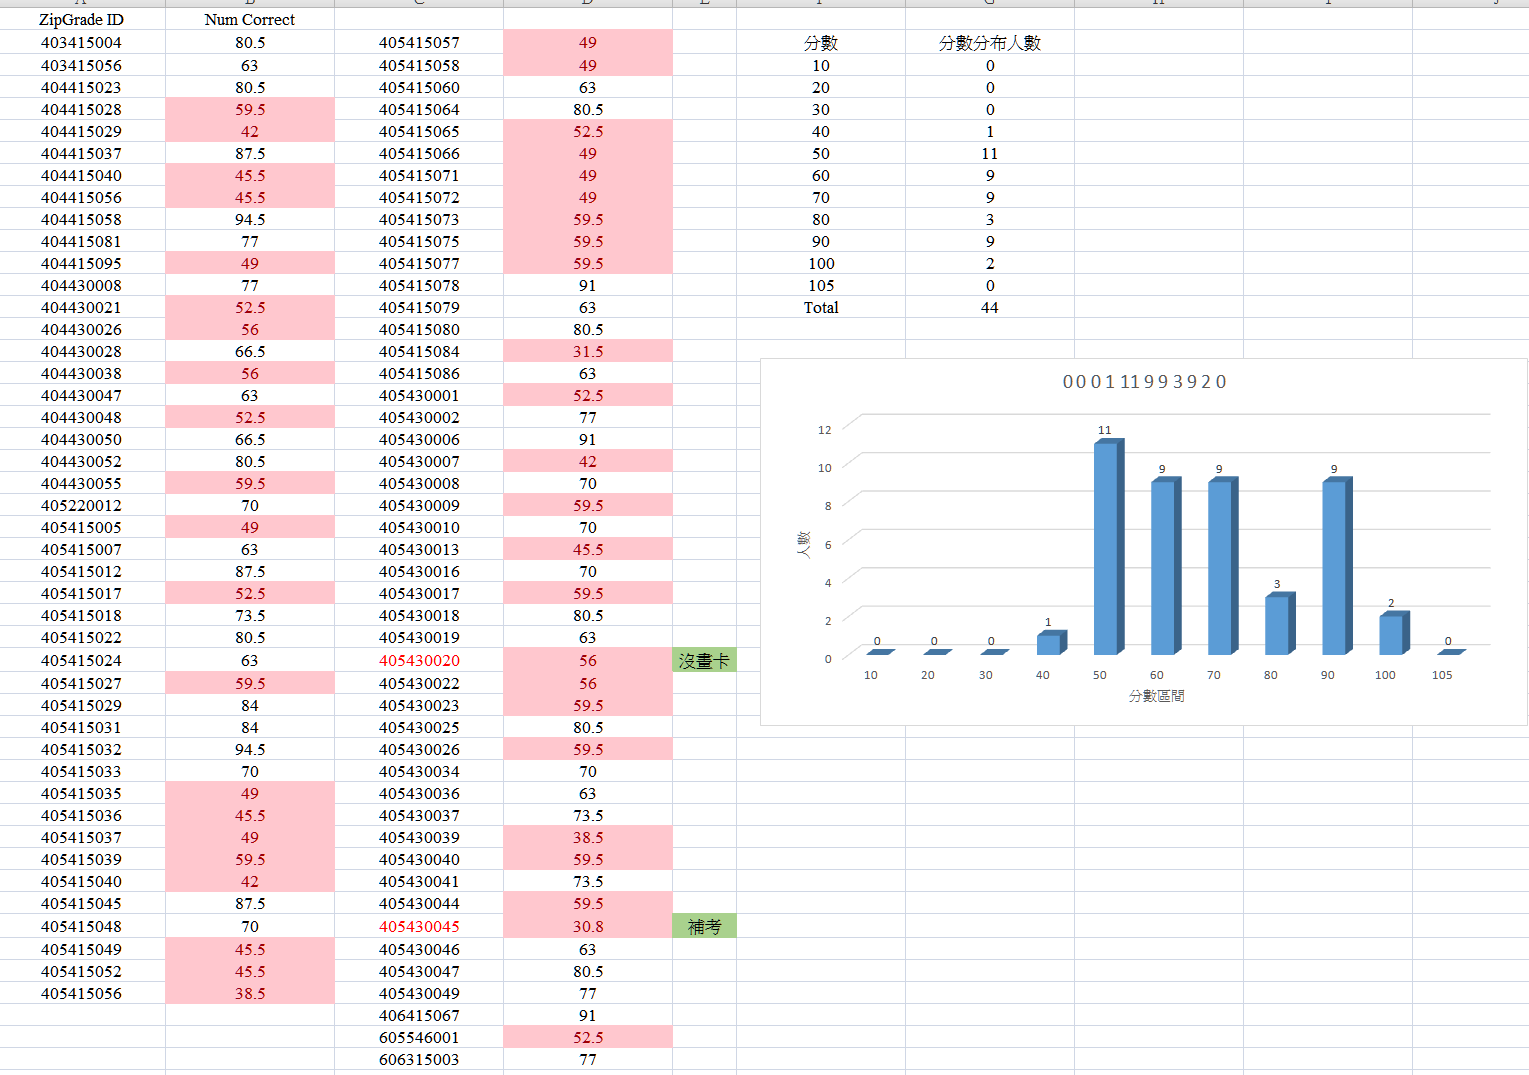Select the cell with ID 606315003
The image size is (1529, 1075).
point(419,1060)
